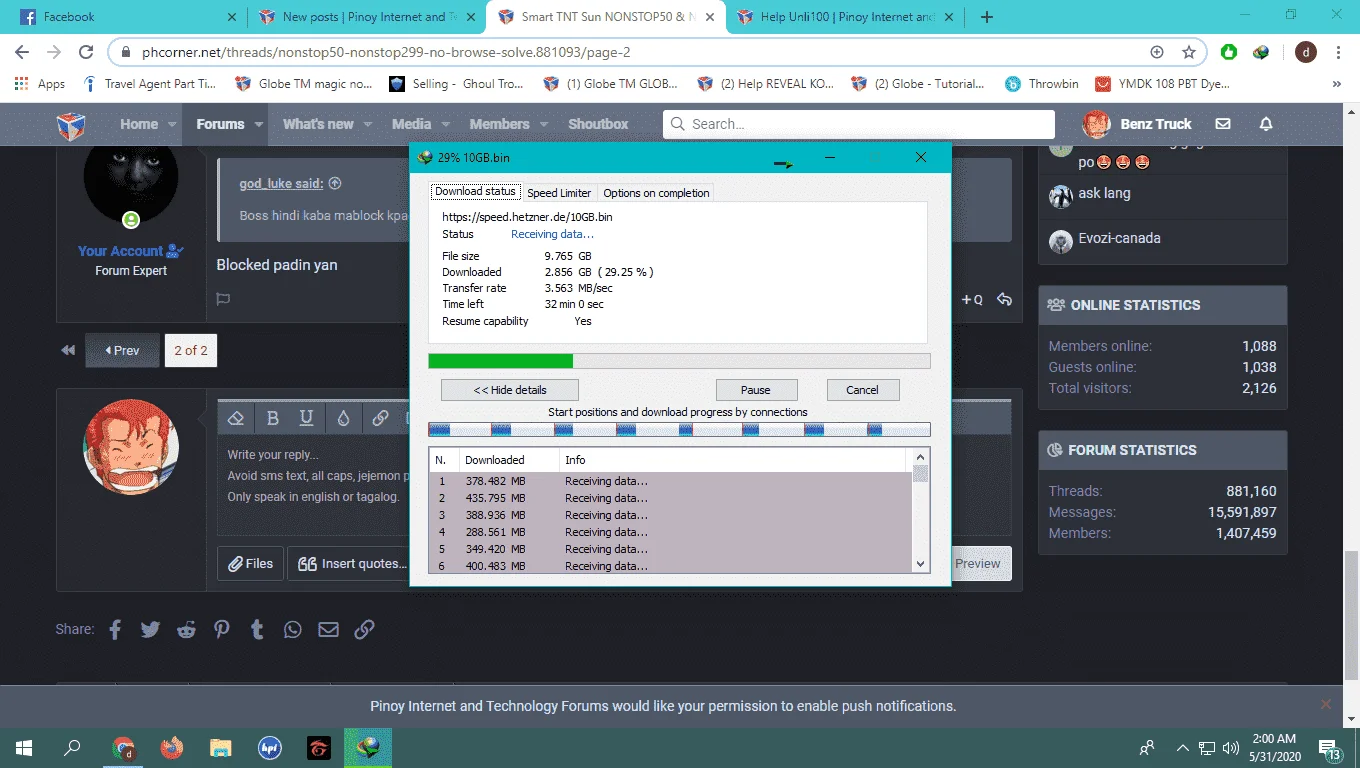Click the bookmark star in address bar
The width and height of the screenshot is (1360, 768).
coord(1189,52)
